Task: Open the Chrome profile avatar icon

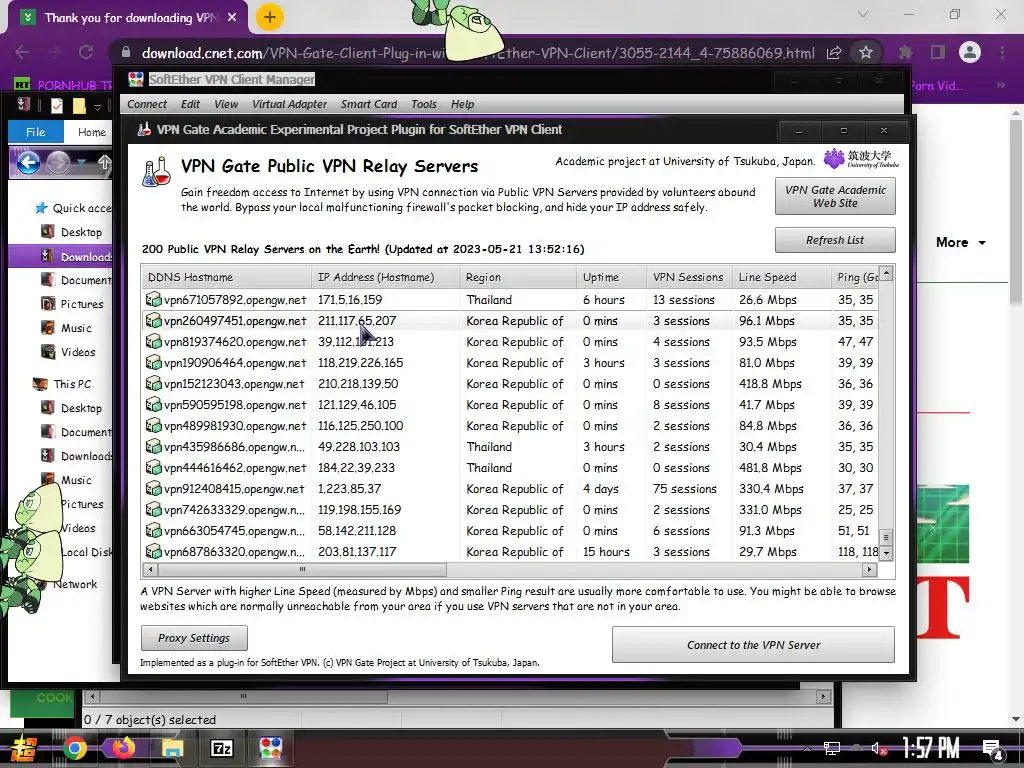Action: pyautogui.click(x=970, y=52)
